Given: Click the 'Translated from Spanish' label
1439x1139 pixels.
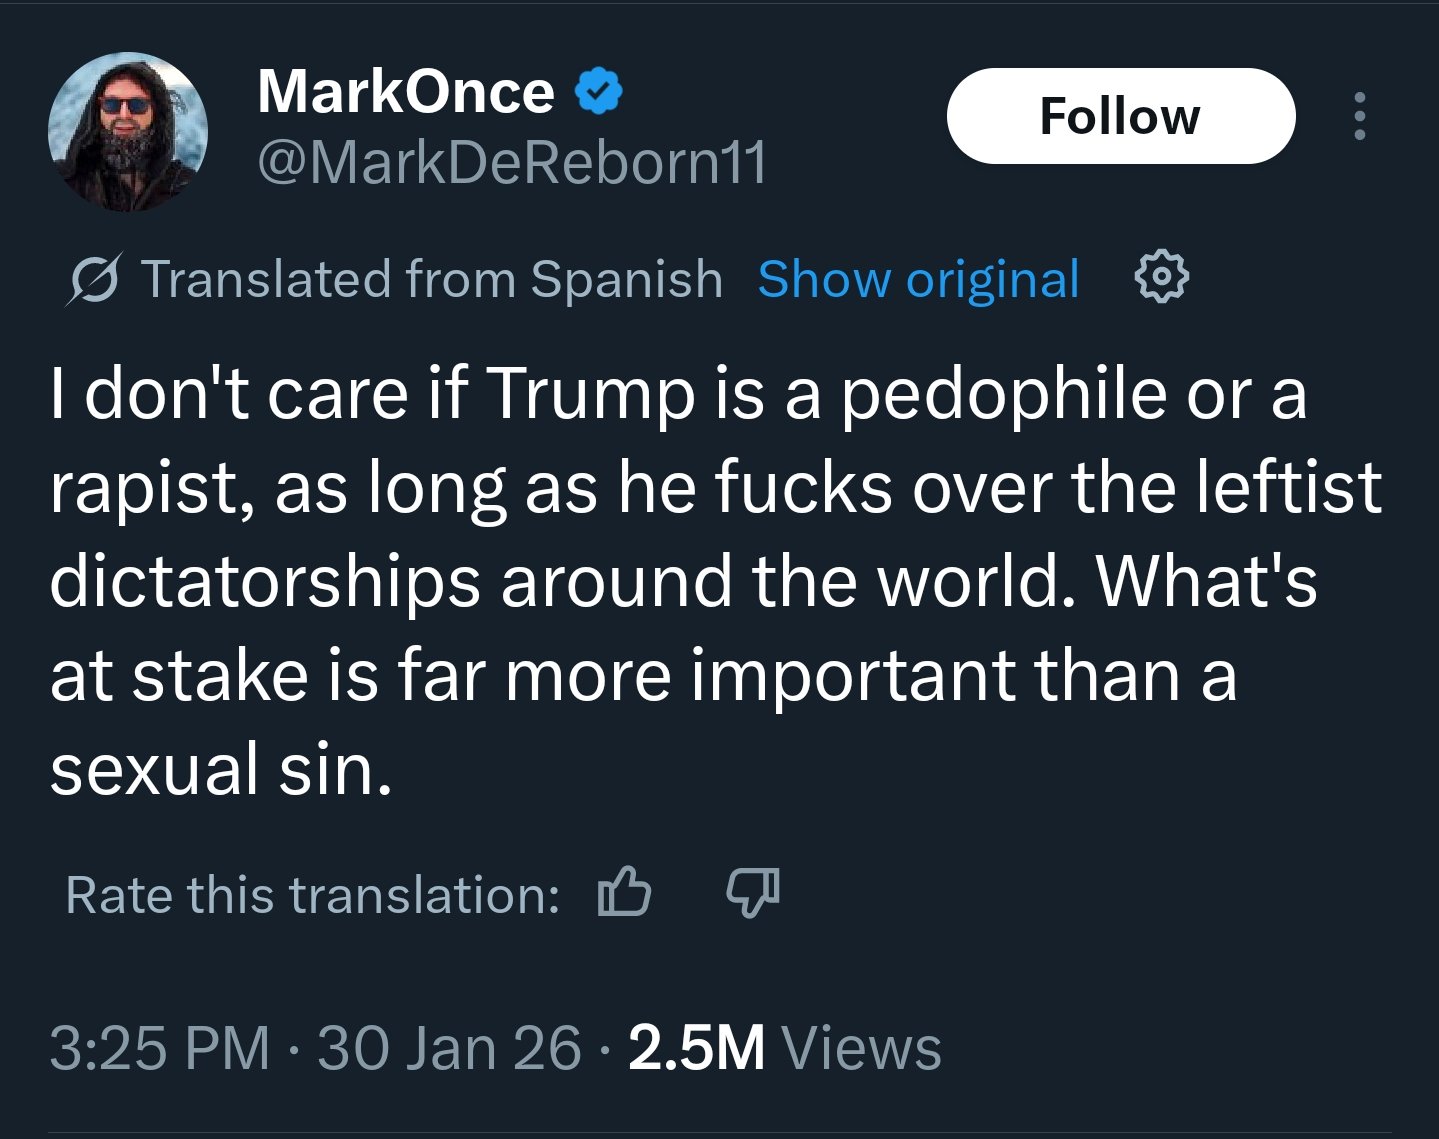Looking at the screenshot, I should (x=431, y=279).
